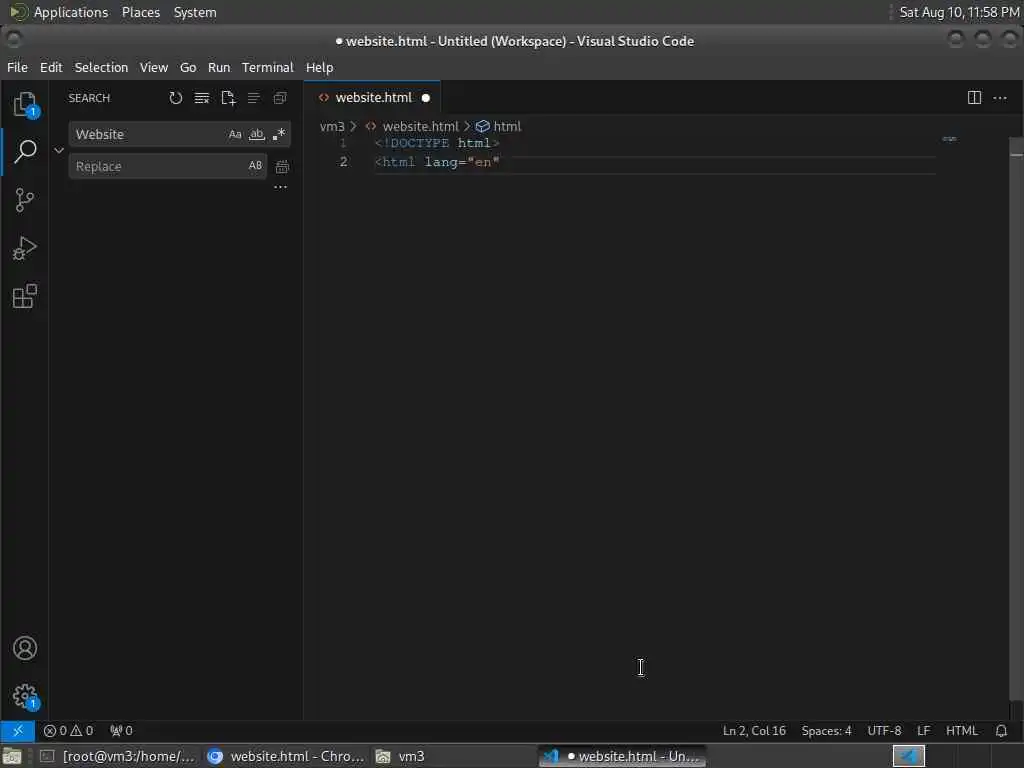Close website.html tab unsaved dot
The height and width of the screenshot is (768, 1024).
426,98
